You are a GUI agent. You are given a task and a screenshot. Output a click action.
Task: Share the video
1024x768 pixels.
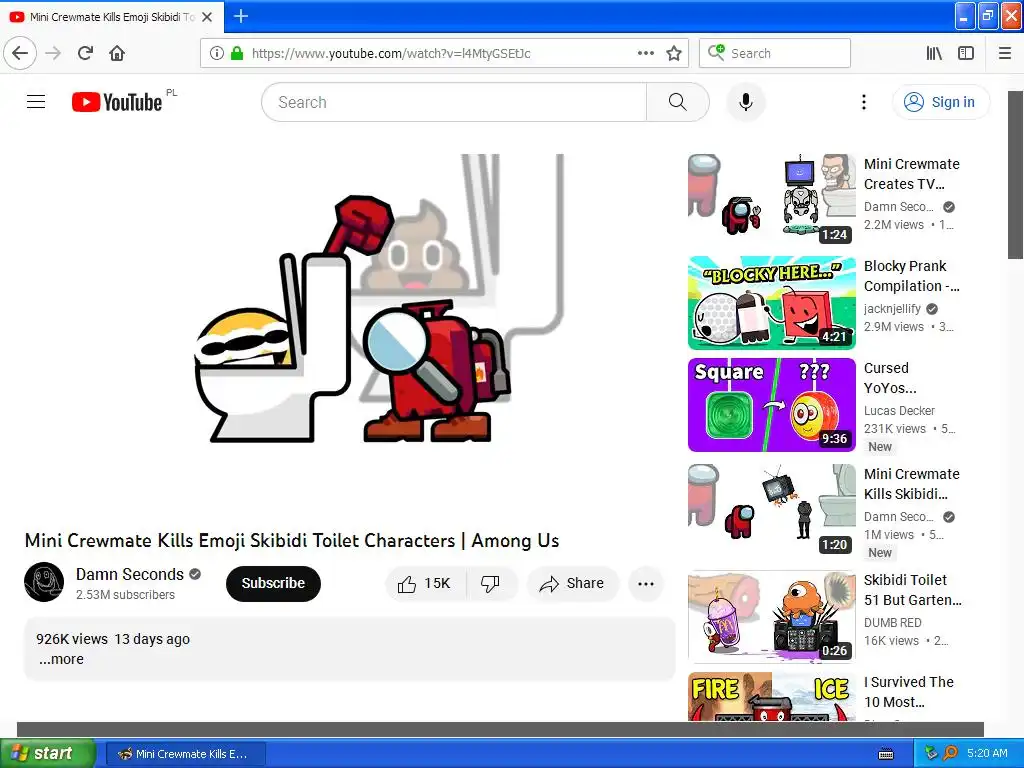point(572,583)
